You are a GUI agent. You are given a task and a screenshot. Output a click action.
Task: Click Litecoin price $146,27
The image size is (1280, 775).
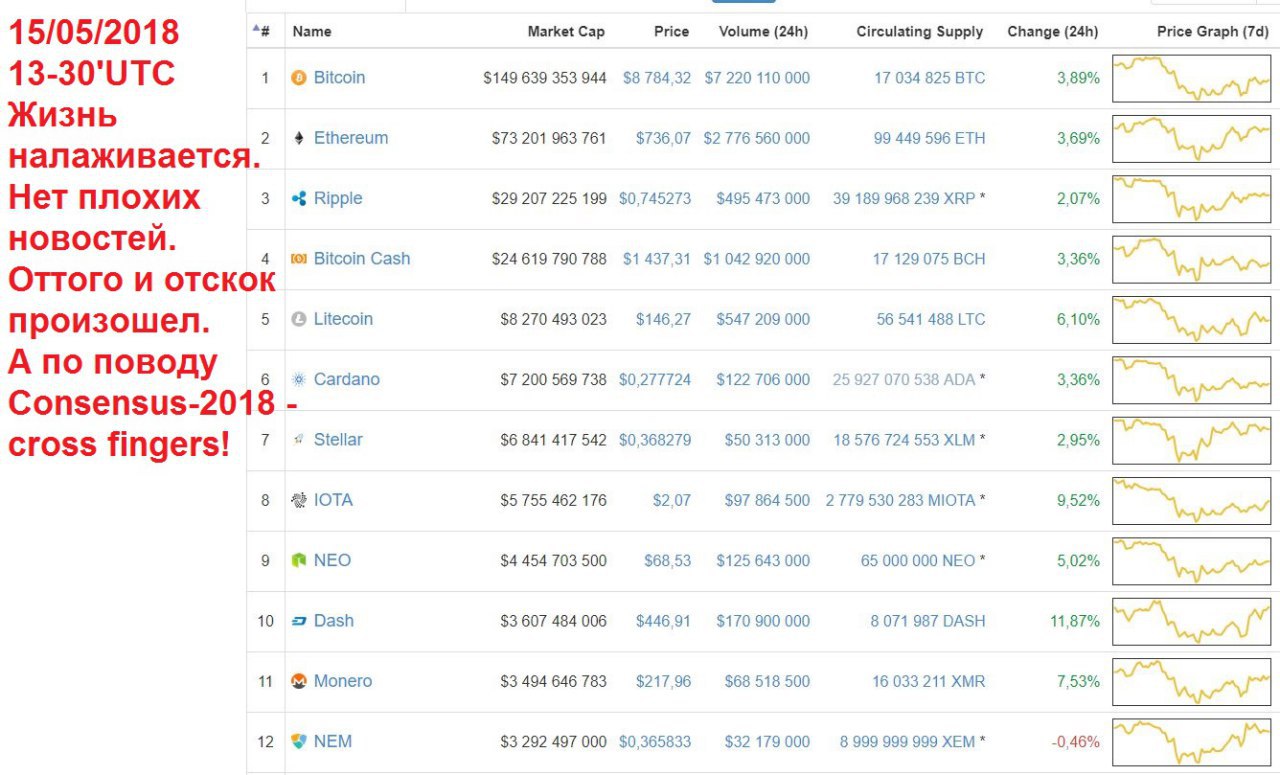(x=663, y=319)
